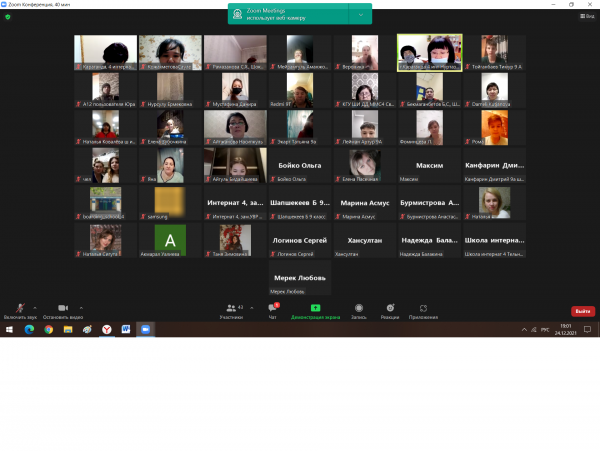Image resolution: width=600 pixels, height=451 pixels.
Task: Expand the Zoom Meetings notification chevron
Action: [x=360, y=15]
